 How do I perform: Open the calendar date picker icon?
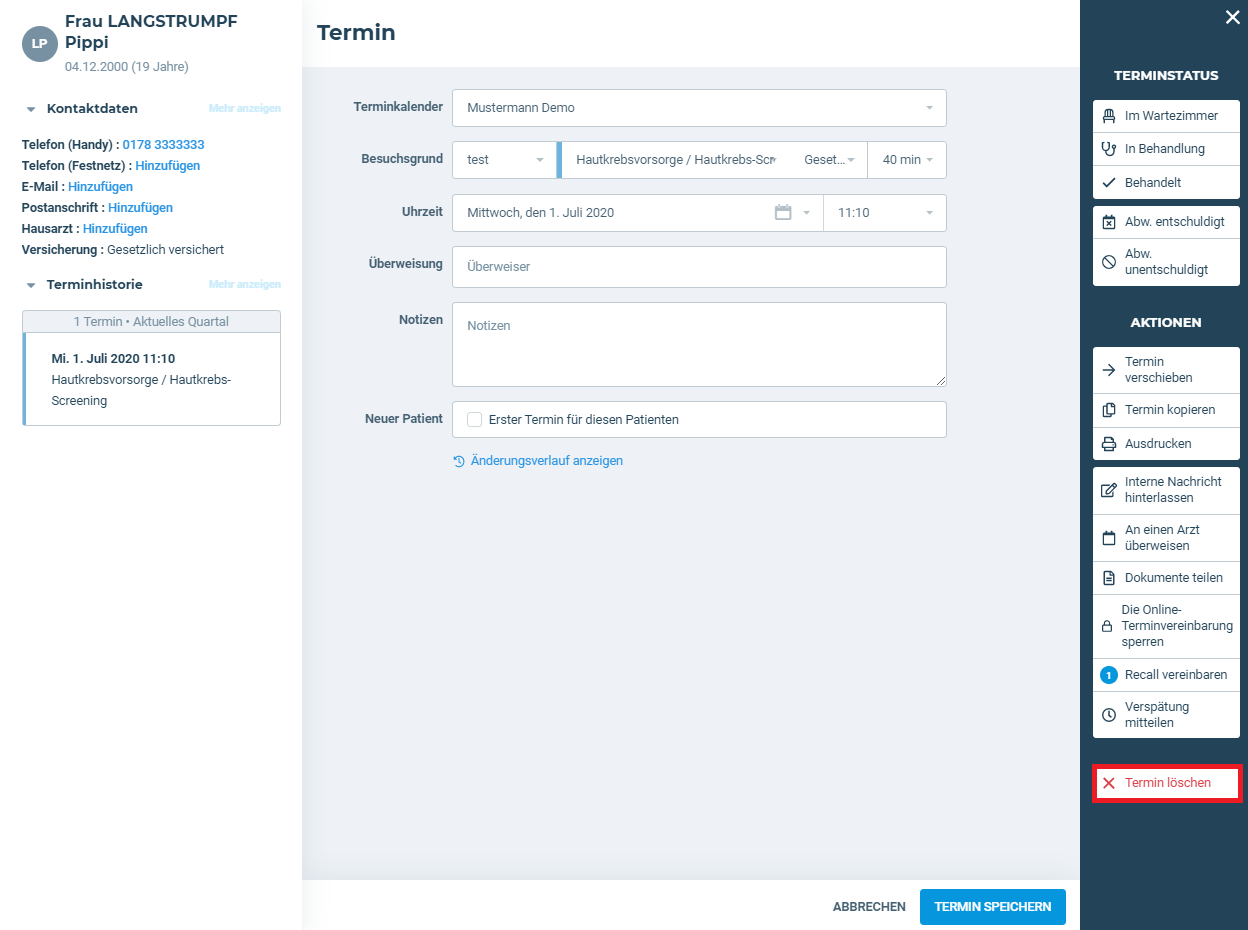pos(783,213)
